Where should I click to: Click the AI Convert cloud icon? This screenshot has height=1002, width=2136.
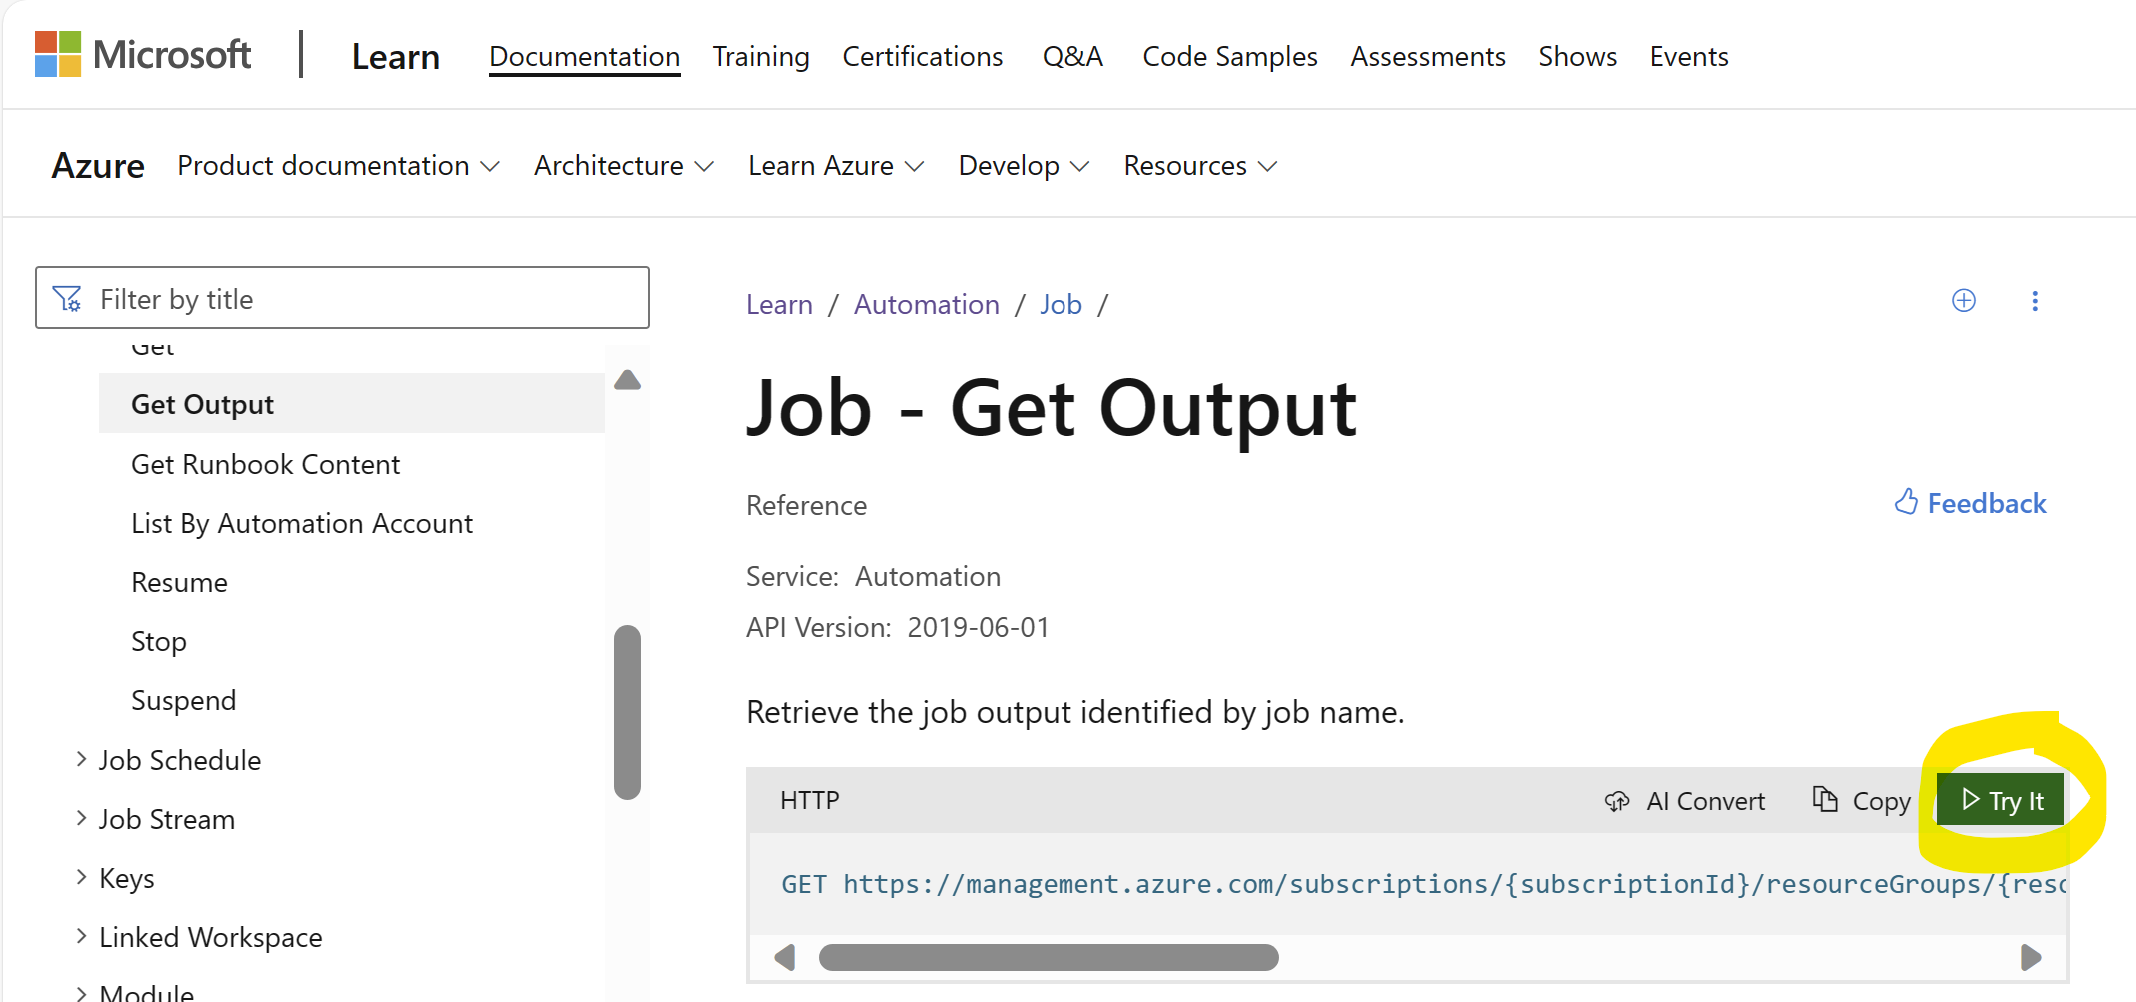[1617, 801]
